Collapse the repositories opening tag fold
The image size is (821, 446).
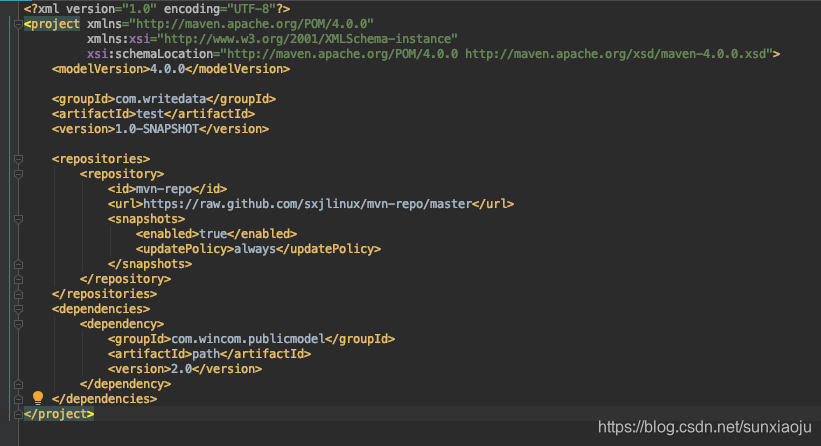tap(18, 159)
